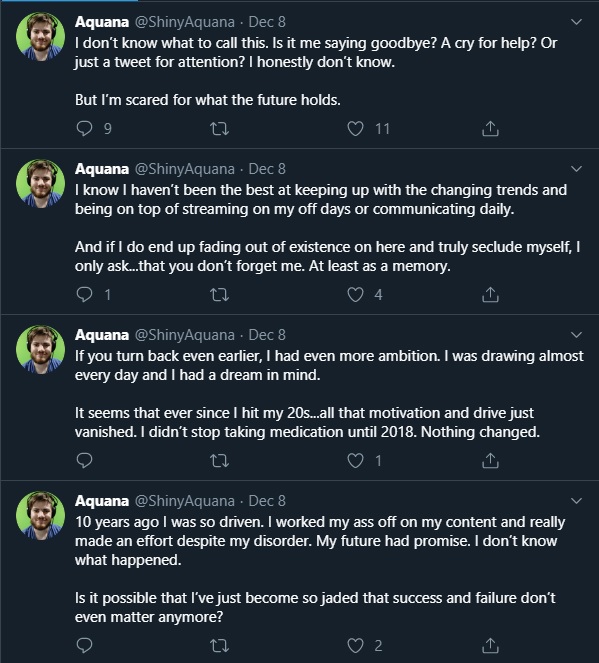Image resolution: width=599 pixels, height=663 pixels.
Task: Open the chevron menu on the fourth tweet
Action: (x=577, y=501)
